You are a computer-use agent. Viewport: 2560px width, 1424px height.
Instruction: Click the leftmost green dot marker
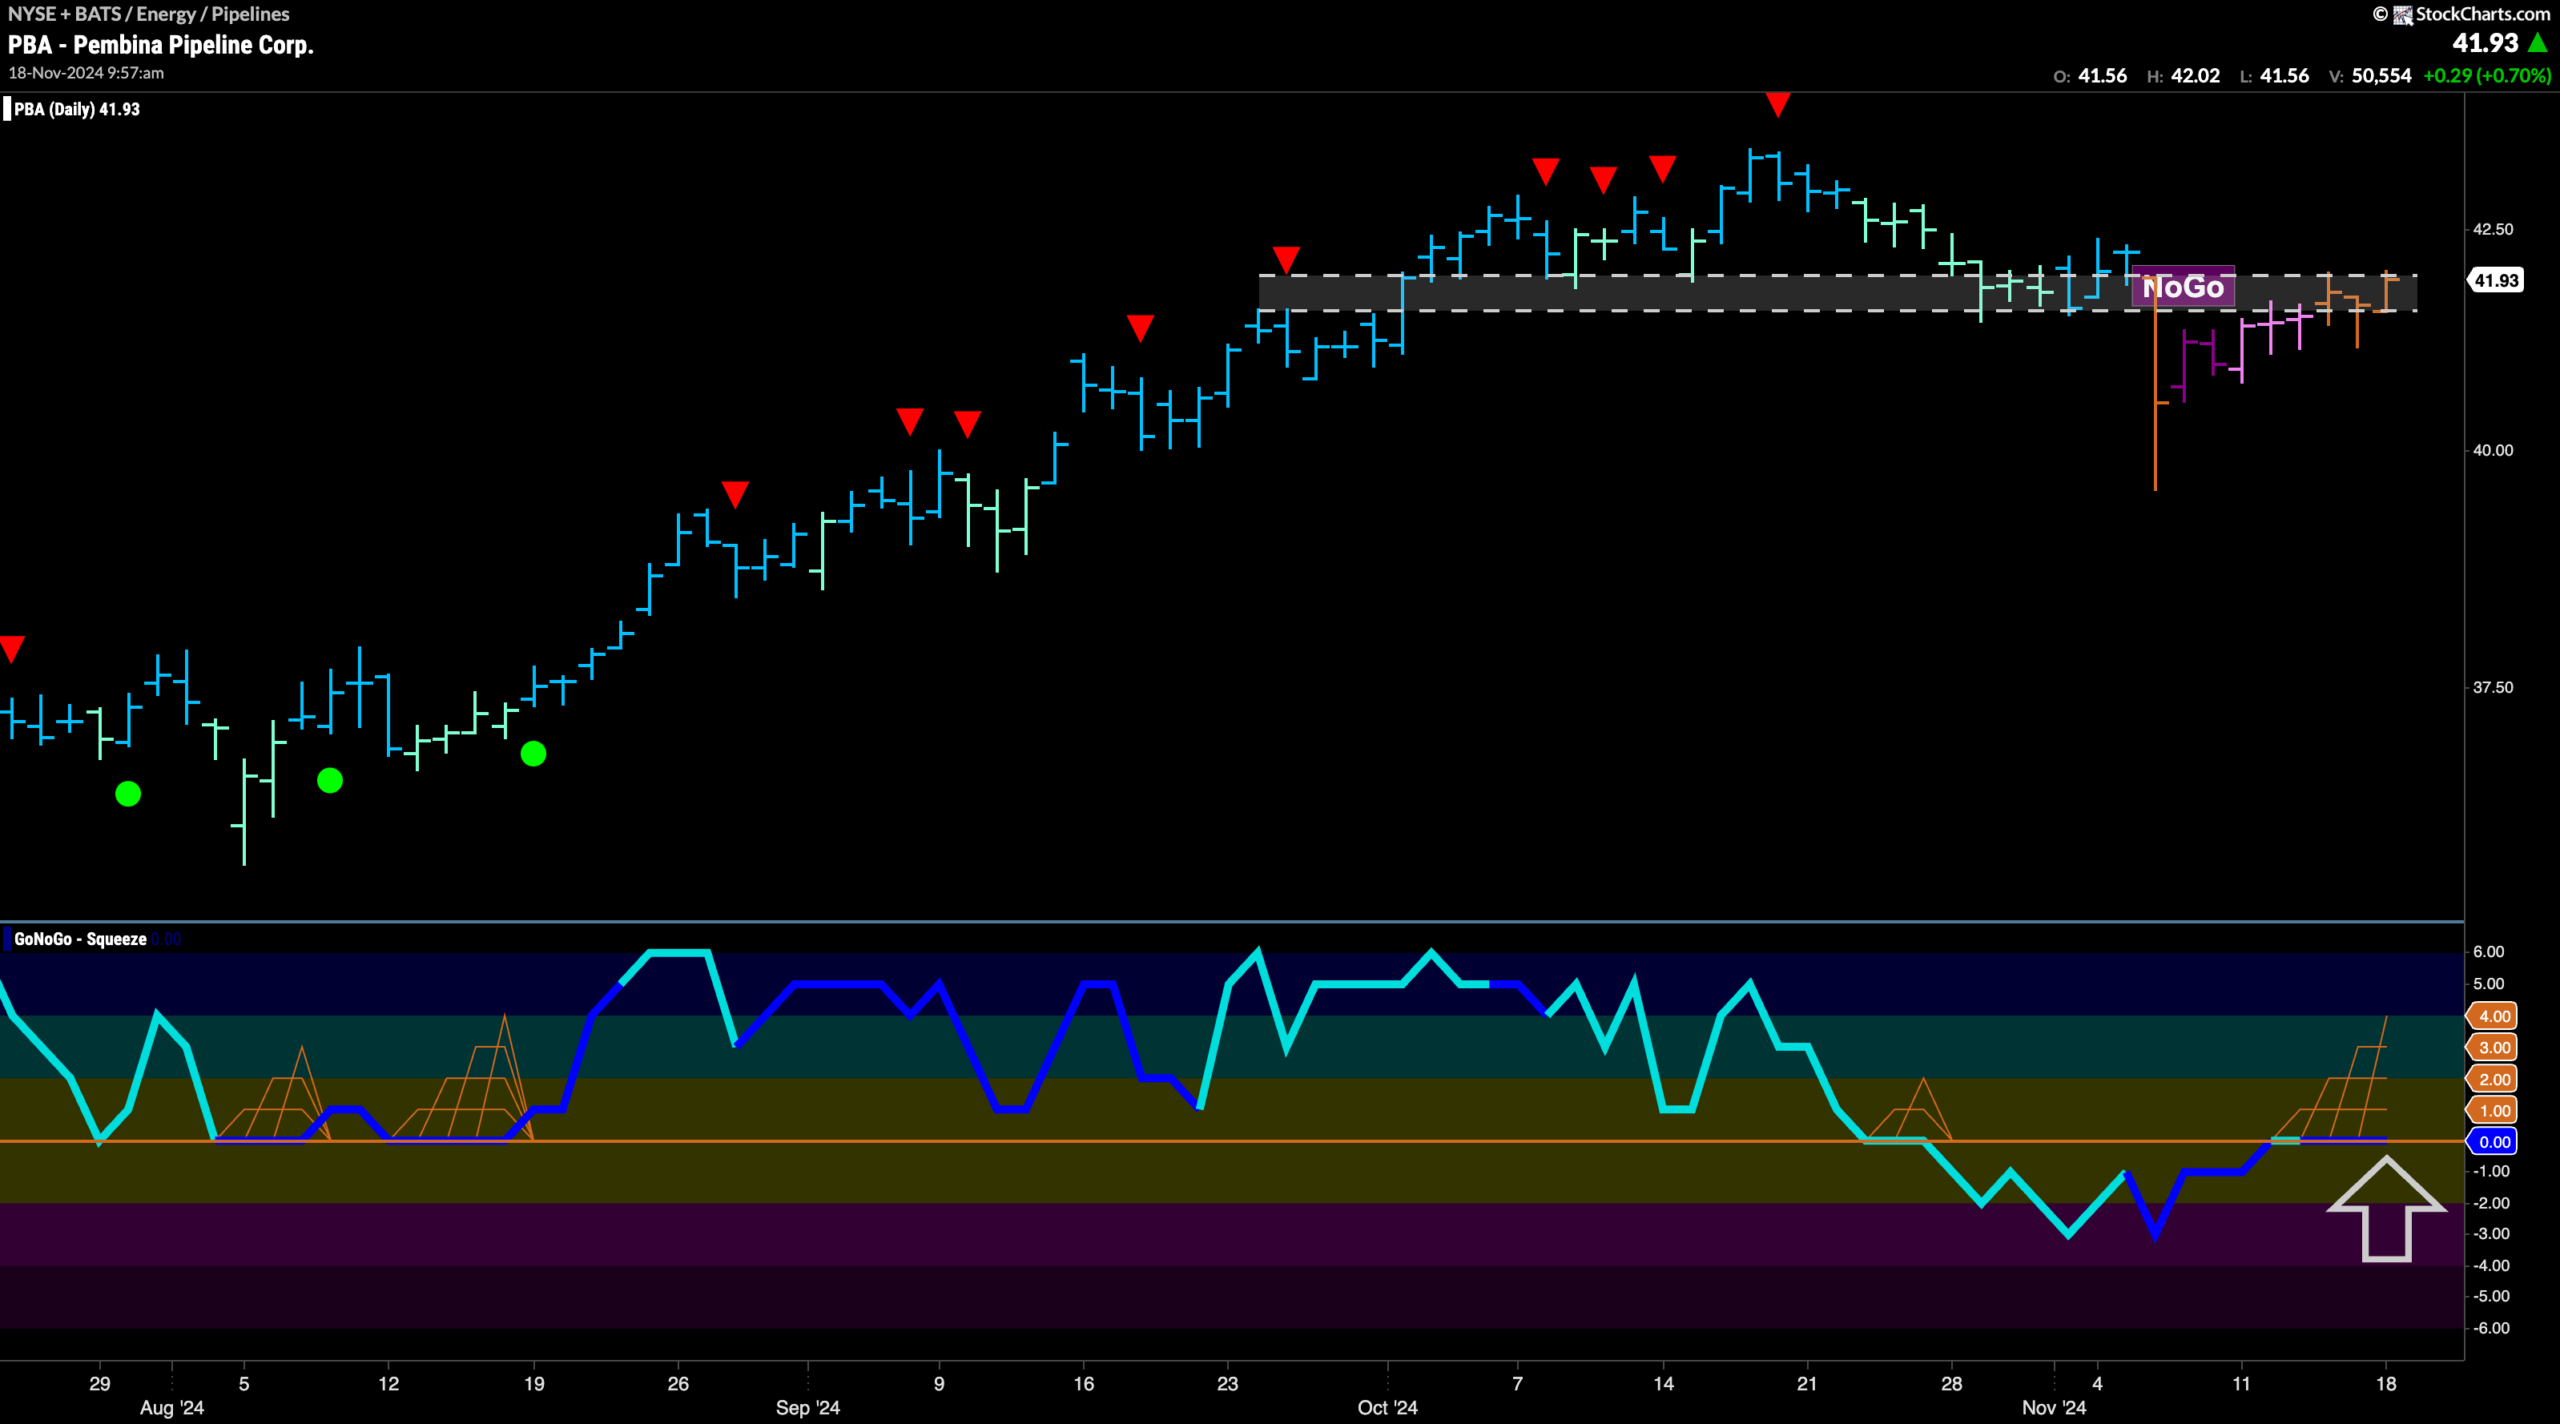coord(128,794)
